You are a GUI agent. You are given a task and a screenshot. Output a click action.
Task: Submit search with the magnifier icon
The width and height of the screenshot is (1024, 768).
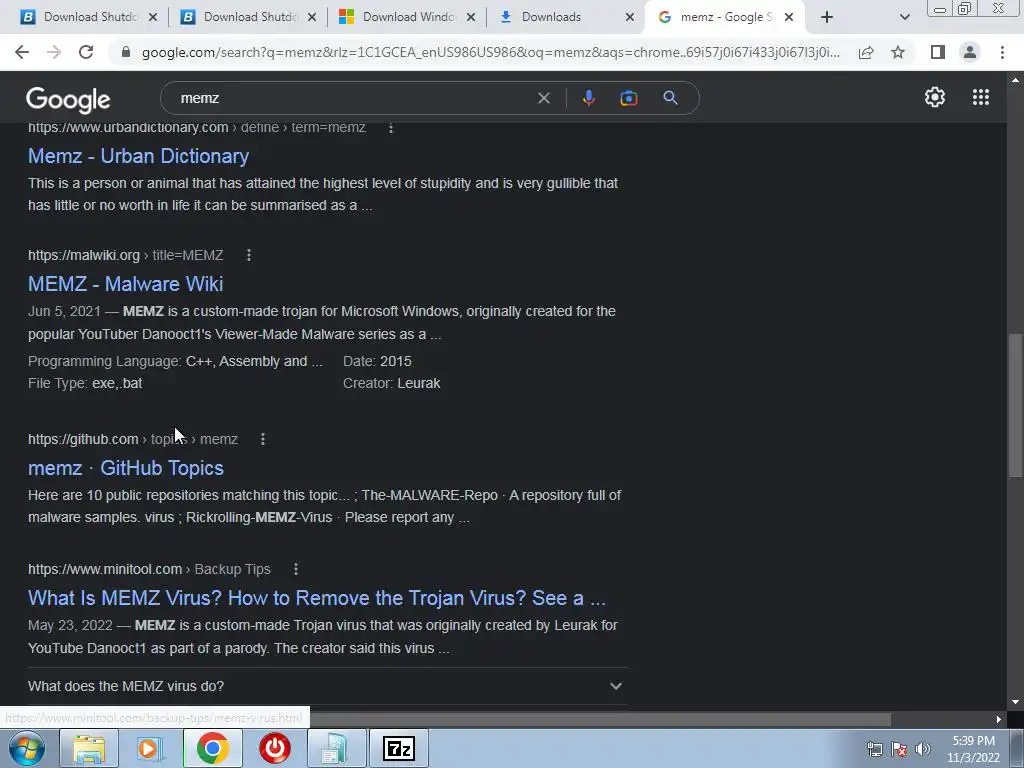670,98
